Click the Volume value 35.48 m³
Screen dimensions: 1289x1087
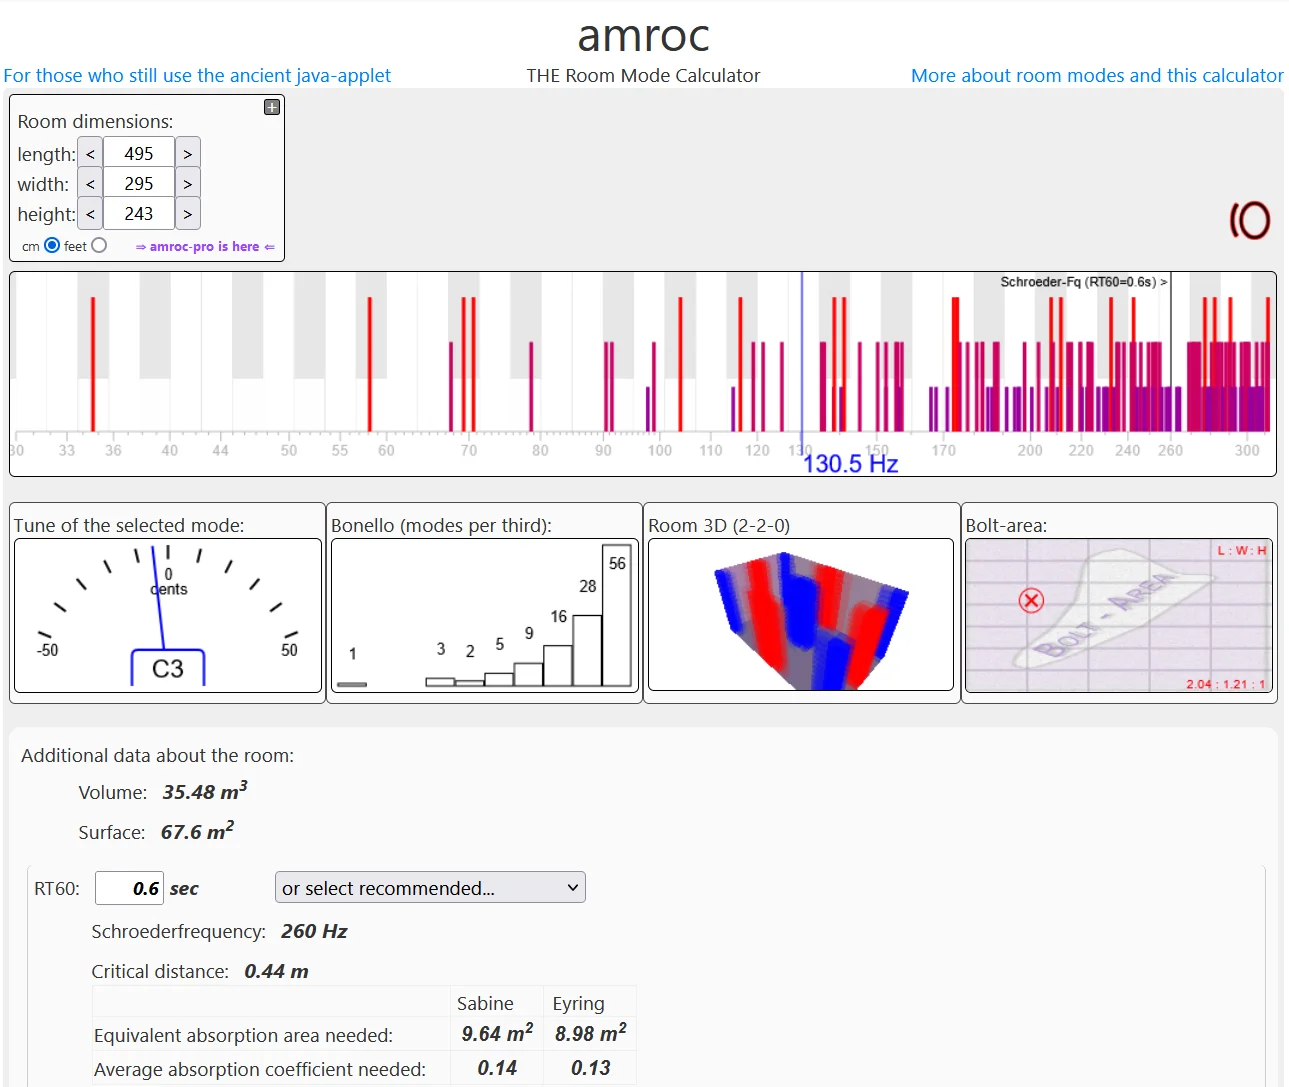pyautogui.click(x=205, y=791)
